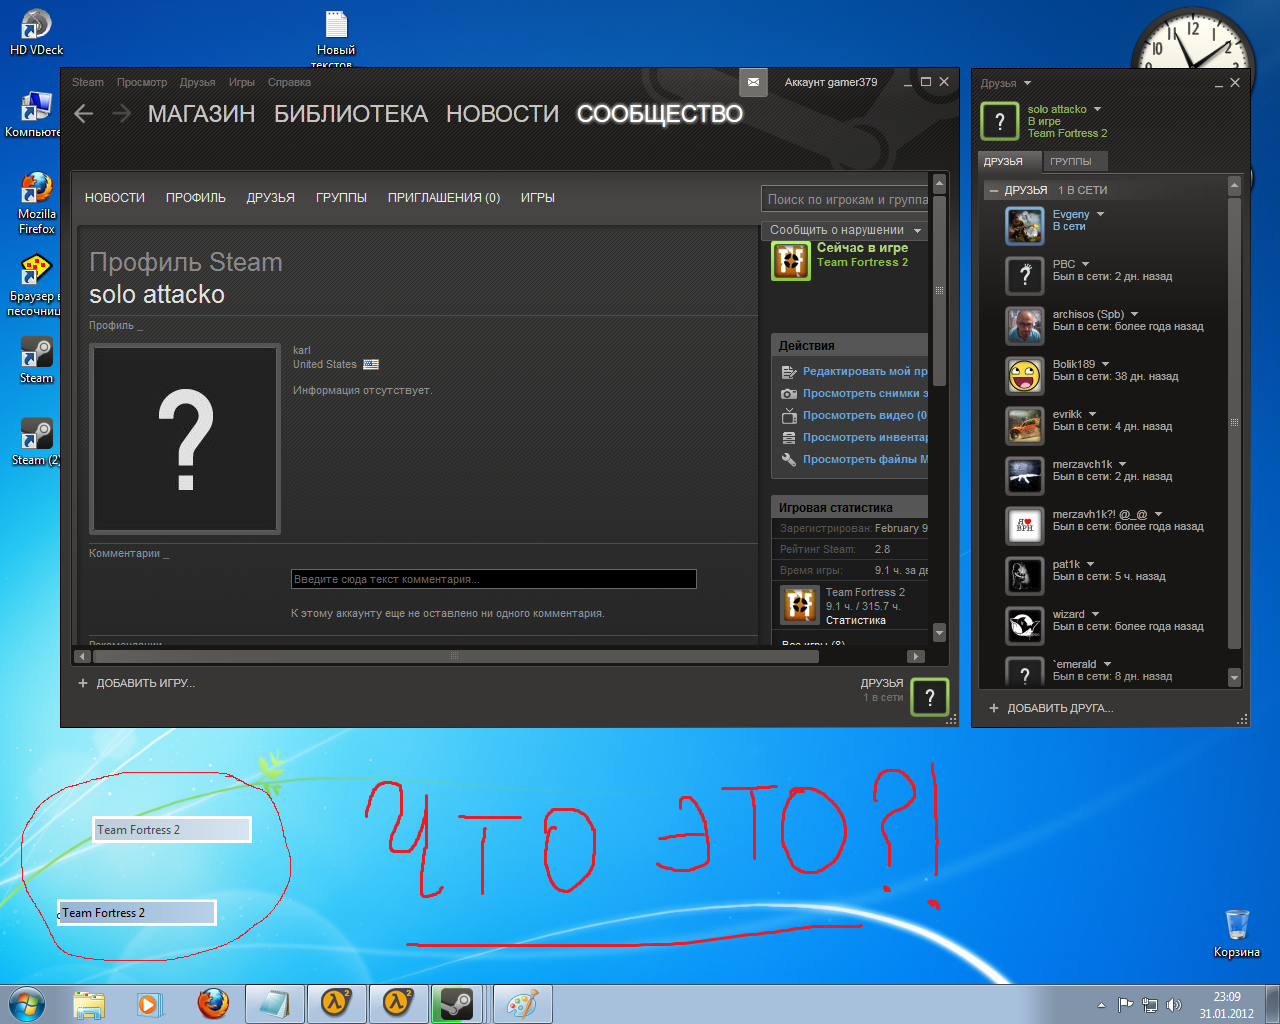
Task: Open the friends avatar at Steam window bottom
Action: [929, 697]
